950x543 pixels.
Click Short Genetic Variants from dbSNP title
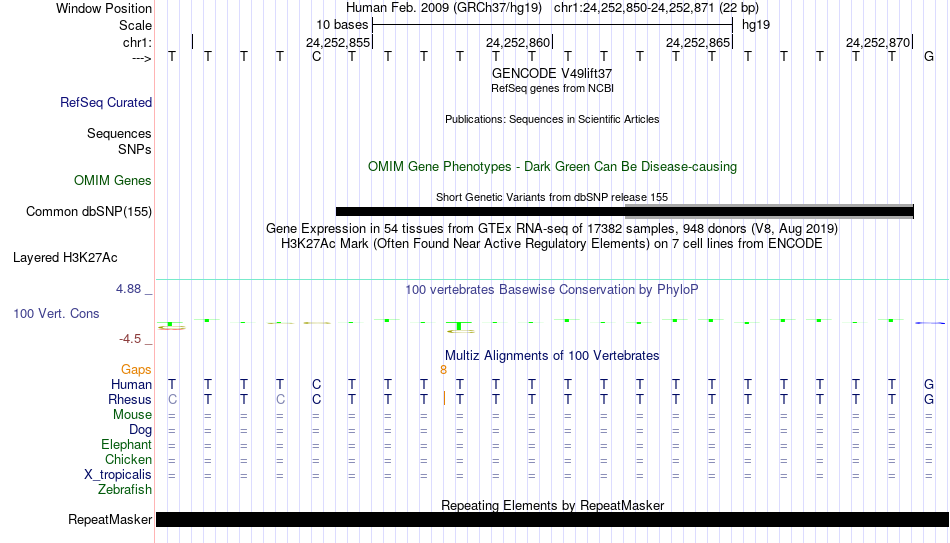(552, 197)
